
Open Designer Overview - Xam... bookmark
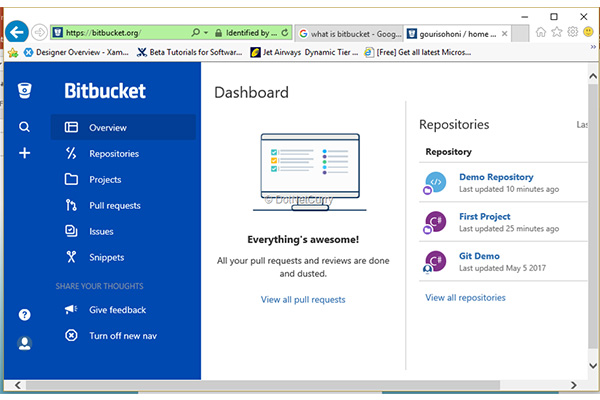click(77, 52)
